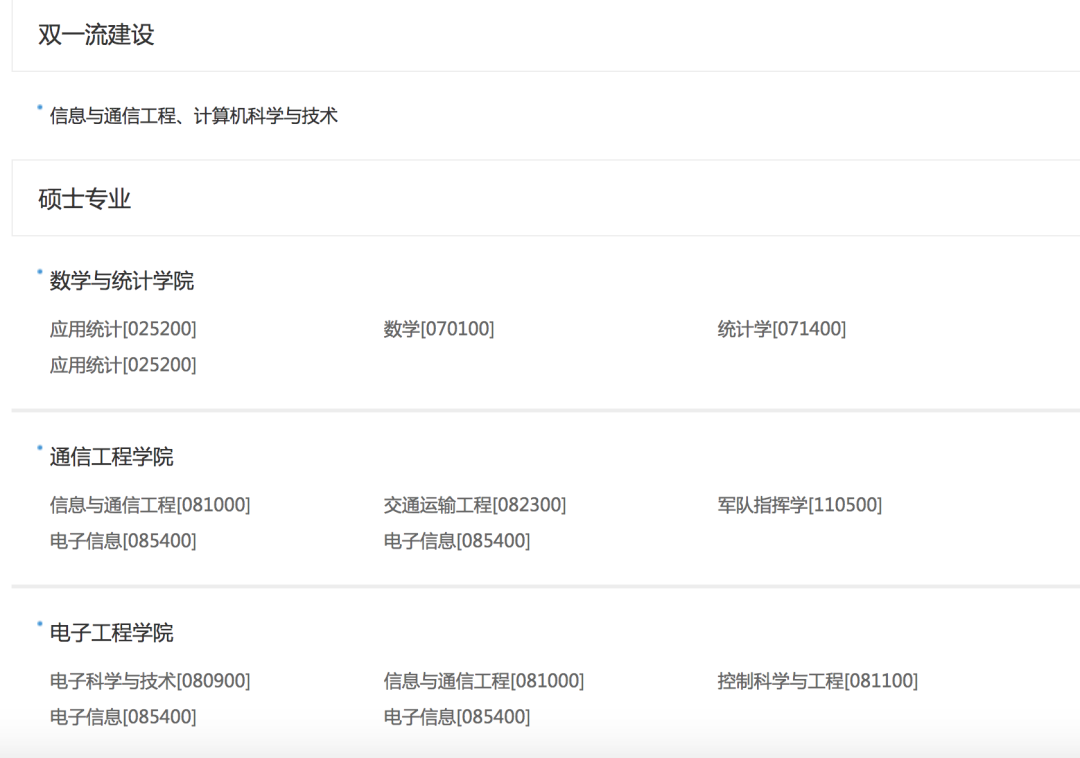Click the 军队指挥学[110500] major
The height and width of the screenshot is (758, 1080).
[x=799, y=505]
